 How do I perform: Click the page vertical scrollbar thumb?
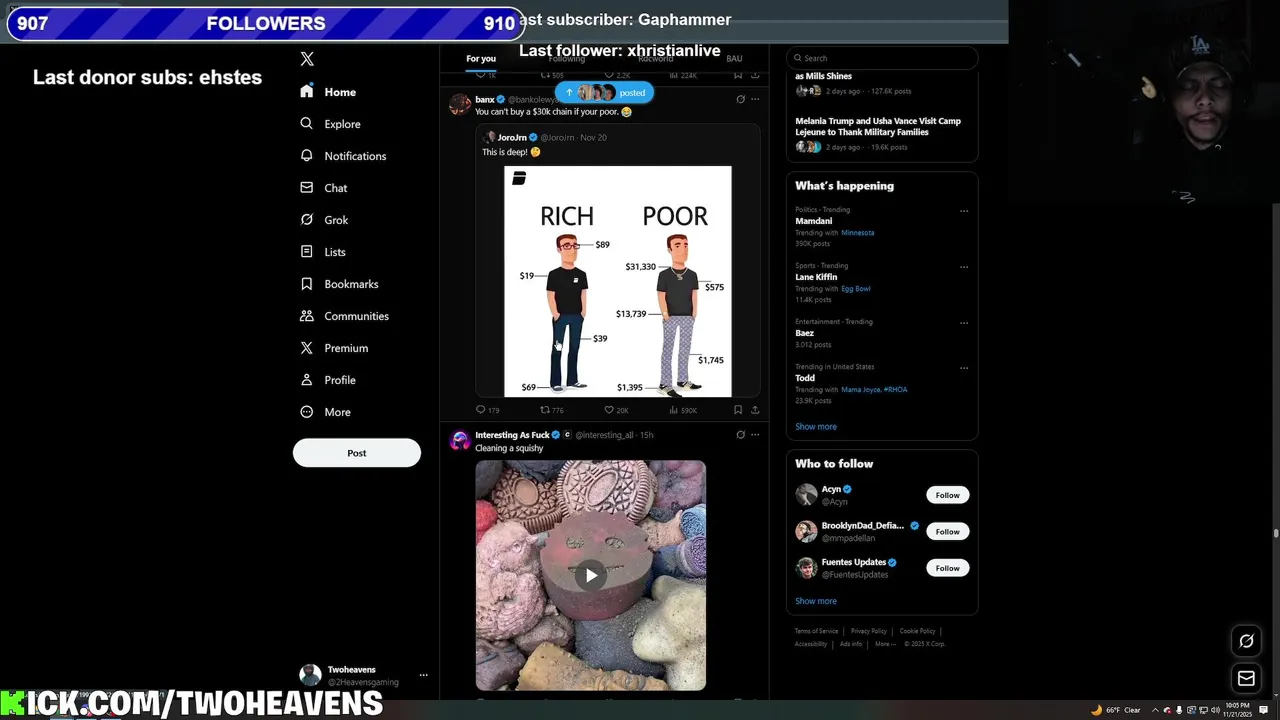click(1275, 533)
